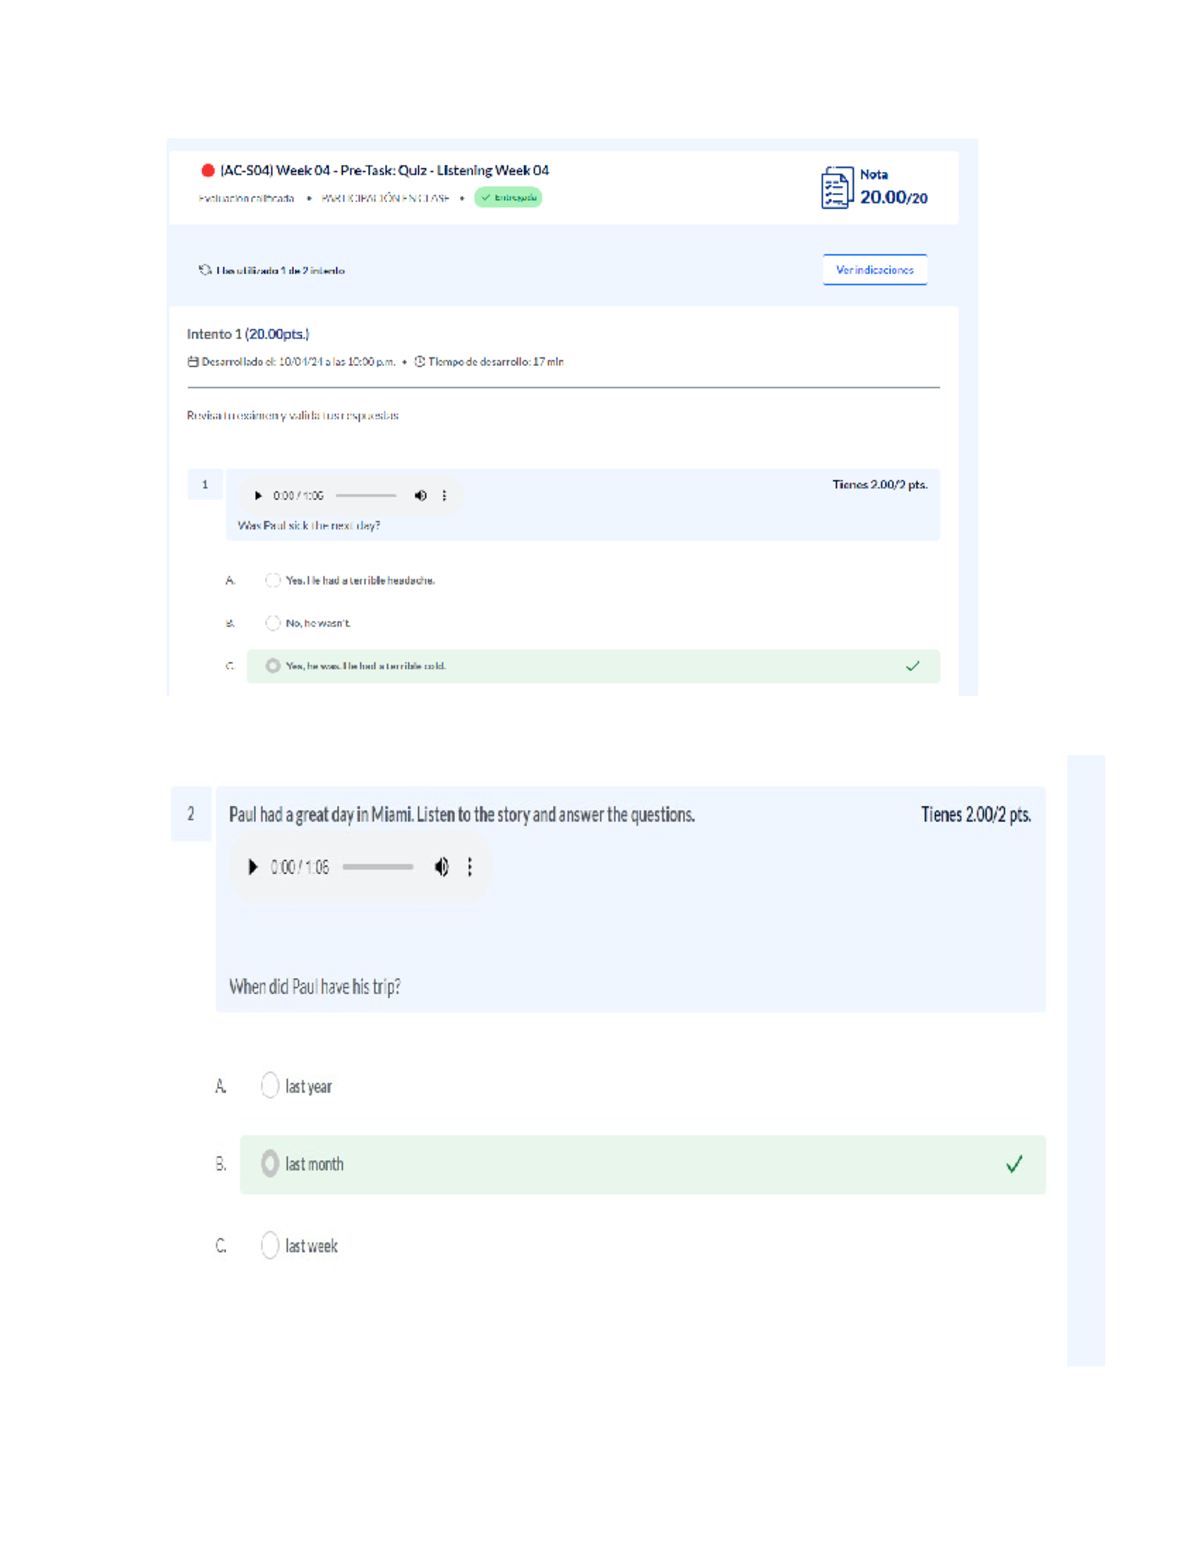The width and height of the screenshot is (1200, 1553).
Task: Play the question 2 audio clip
Action: tap(253, 867)
